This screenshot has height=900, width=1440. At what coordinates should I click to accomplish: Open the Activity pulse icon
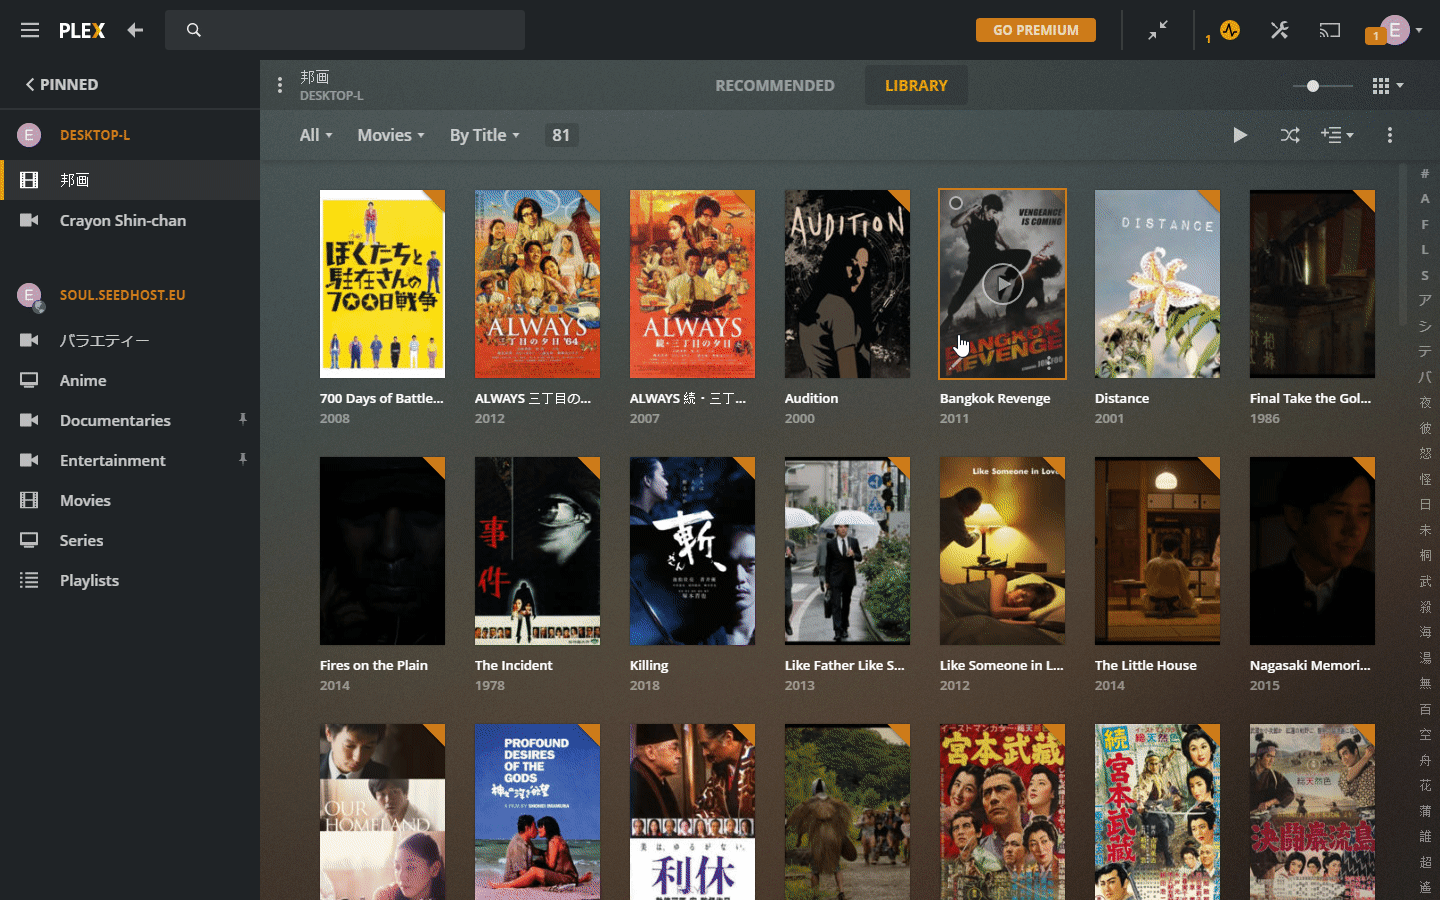click(x=1230, y=30)
